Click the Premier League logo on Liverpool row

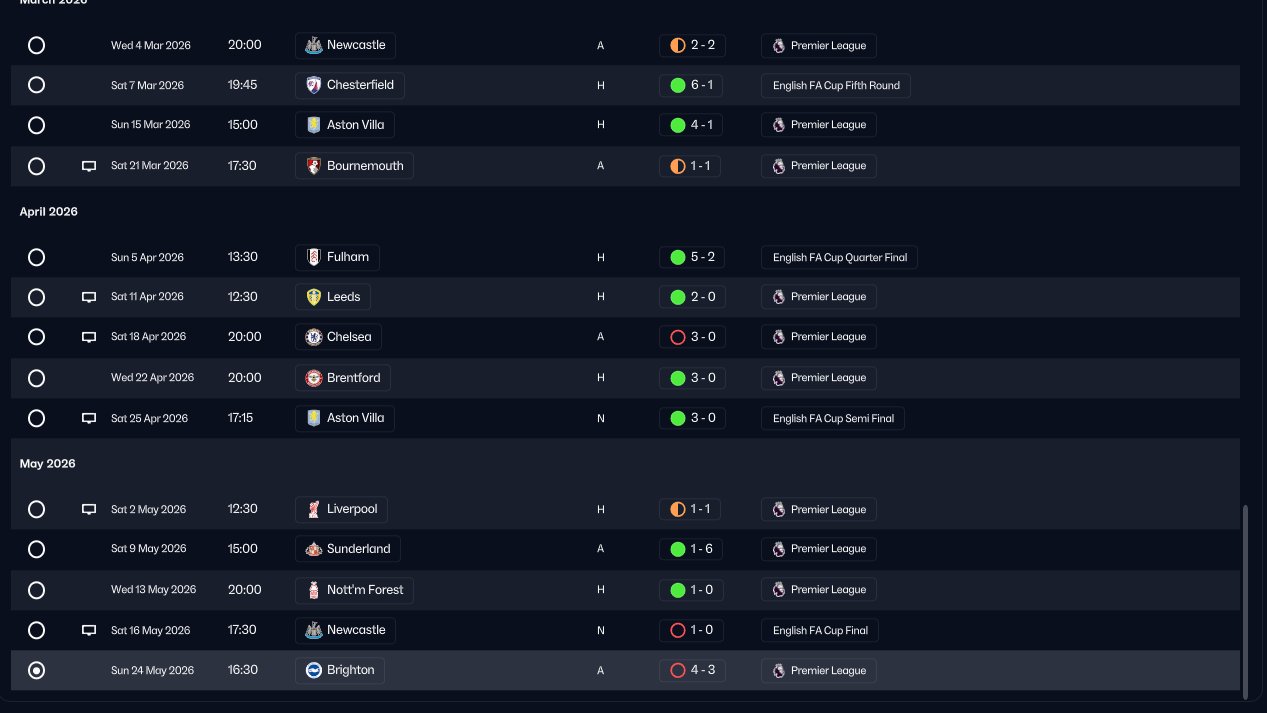coord(778,509)
